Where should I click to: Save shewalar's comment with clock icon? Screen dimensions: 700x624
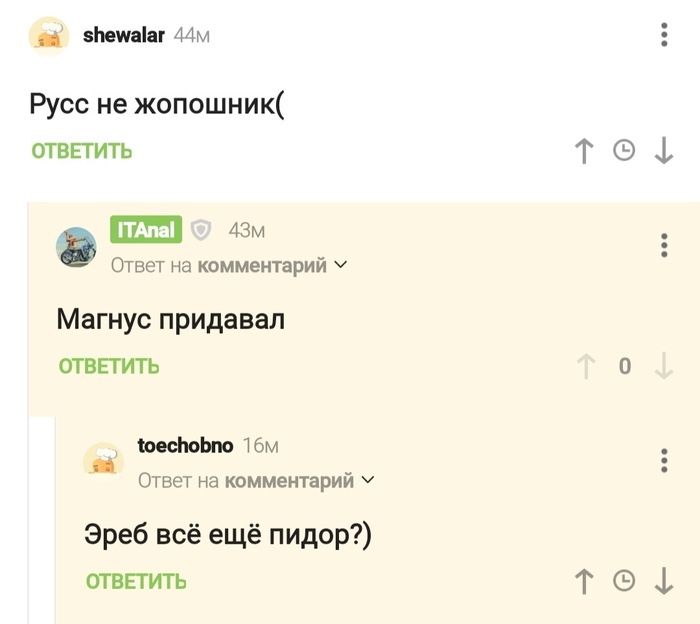pos(624,151)
